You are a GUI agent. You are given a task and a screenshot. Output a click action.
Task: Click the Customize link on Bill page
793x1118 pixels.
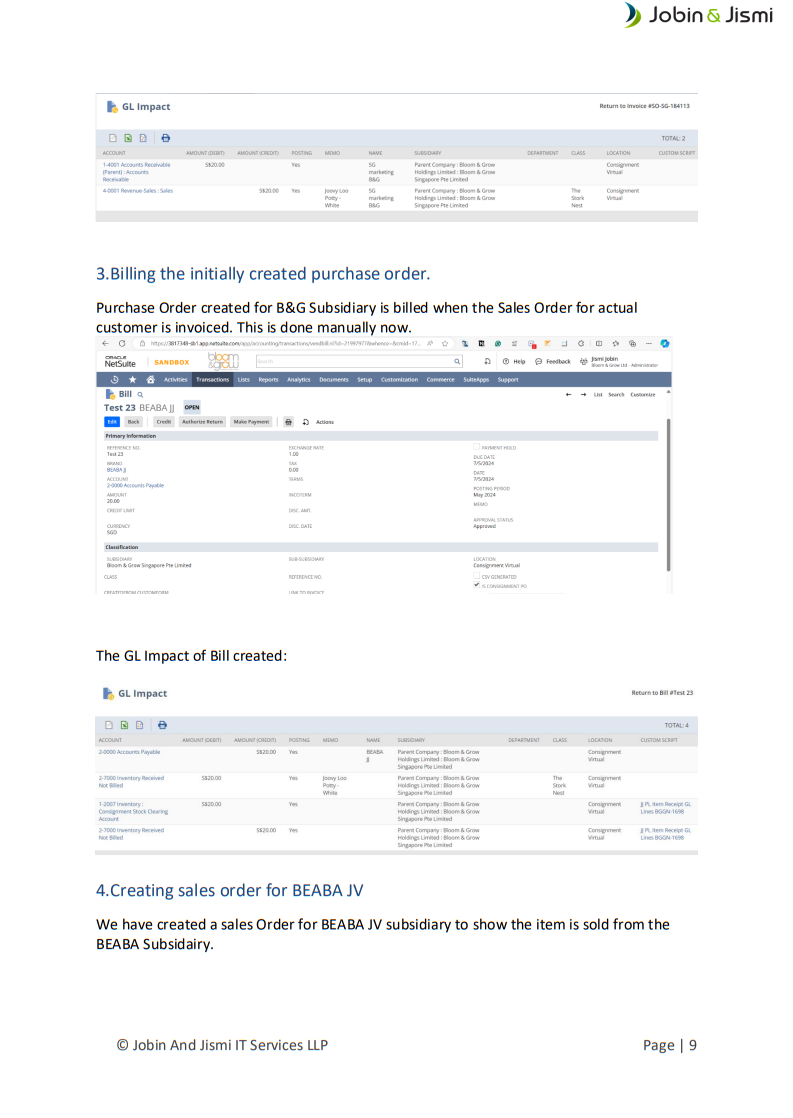643,394
